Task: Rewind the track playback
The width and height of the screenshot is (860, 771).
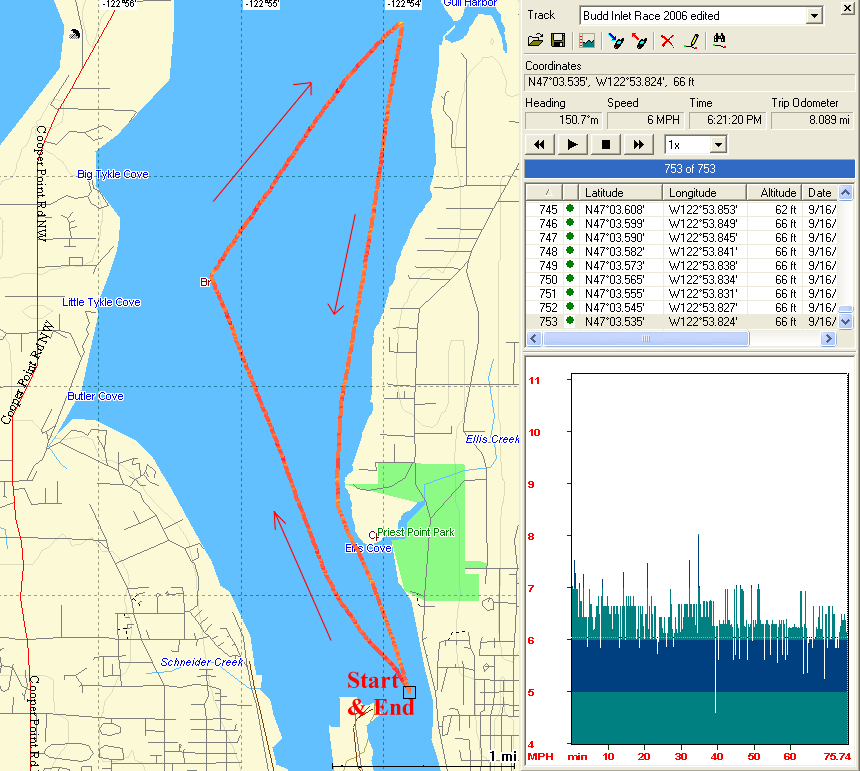Action: coord(540,145)
